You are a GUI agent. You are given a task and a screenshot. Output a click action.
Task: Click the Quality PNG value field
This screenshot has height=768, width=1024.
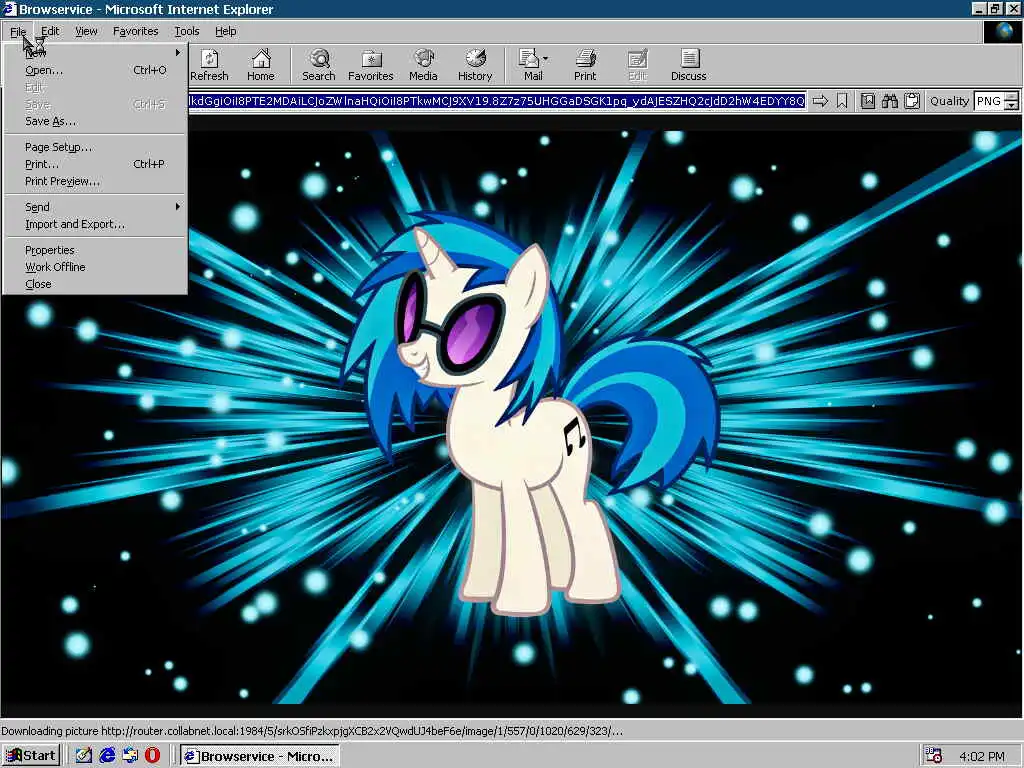pos(989,101)
